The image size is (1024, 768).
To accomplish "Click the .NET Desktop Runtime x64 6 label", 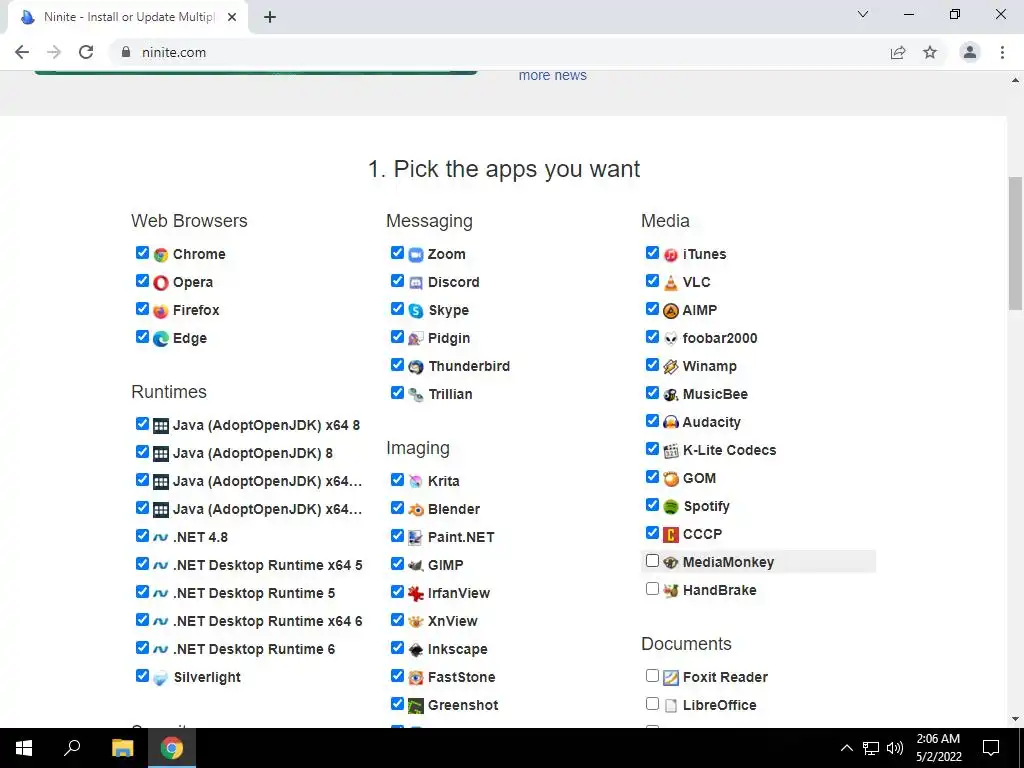I will [x=268, y=622].
